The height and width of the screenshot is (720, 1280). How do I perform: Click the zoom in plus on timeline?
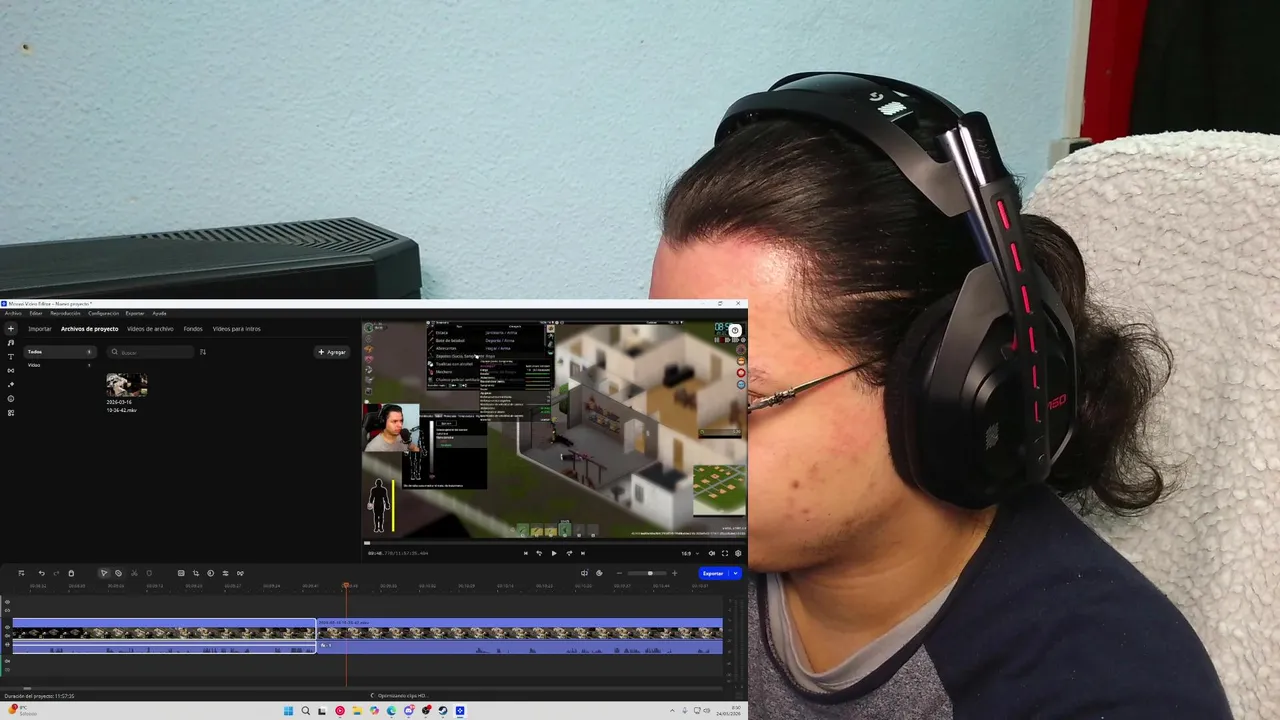click(674, 573)
